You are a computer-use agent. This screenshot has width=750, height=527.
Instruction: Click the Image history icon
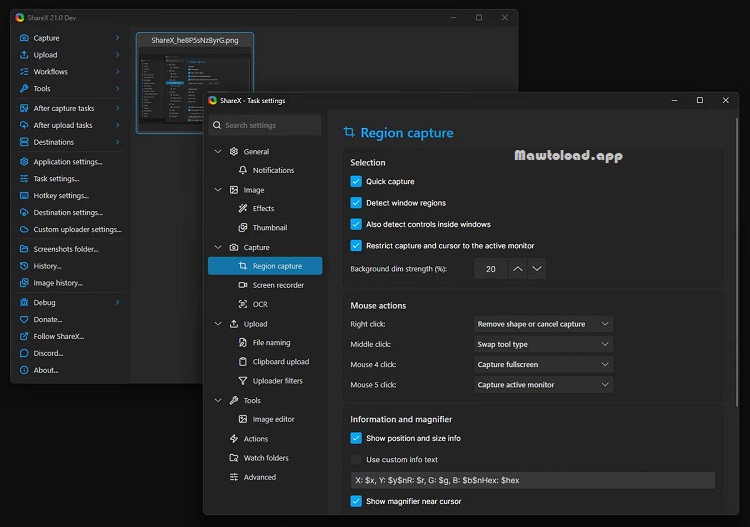point(24,283)
